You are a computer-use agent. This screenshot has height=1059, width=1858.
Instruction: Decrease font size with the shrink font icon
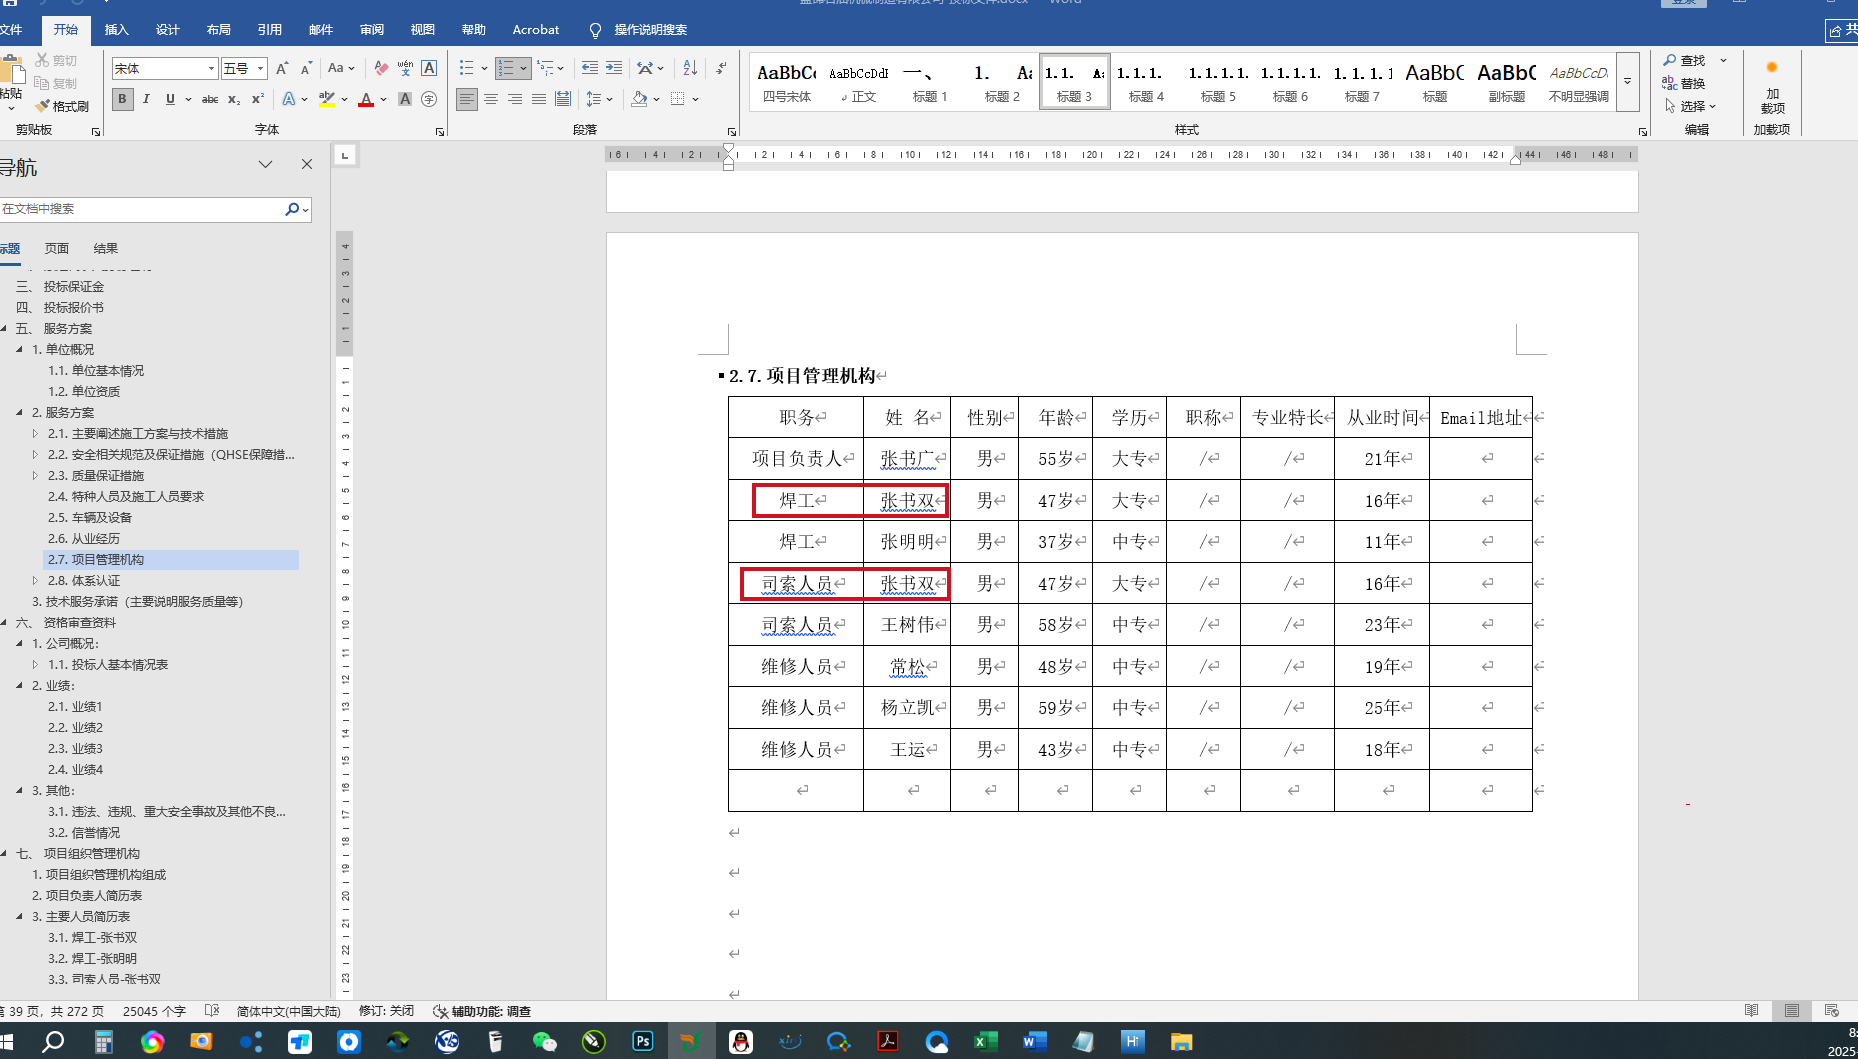(306, 68)
